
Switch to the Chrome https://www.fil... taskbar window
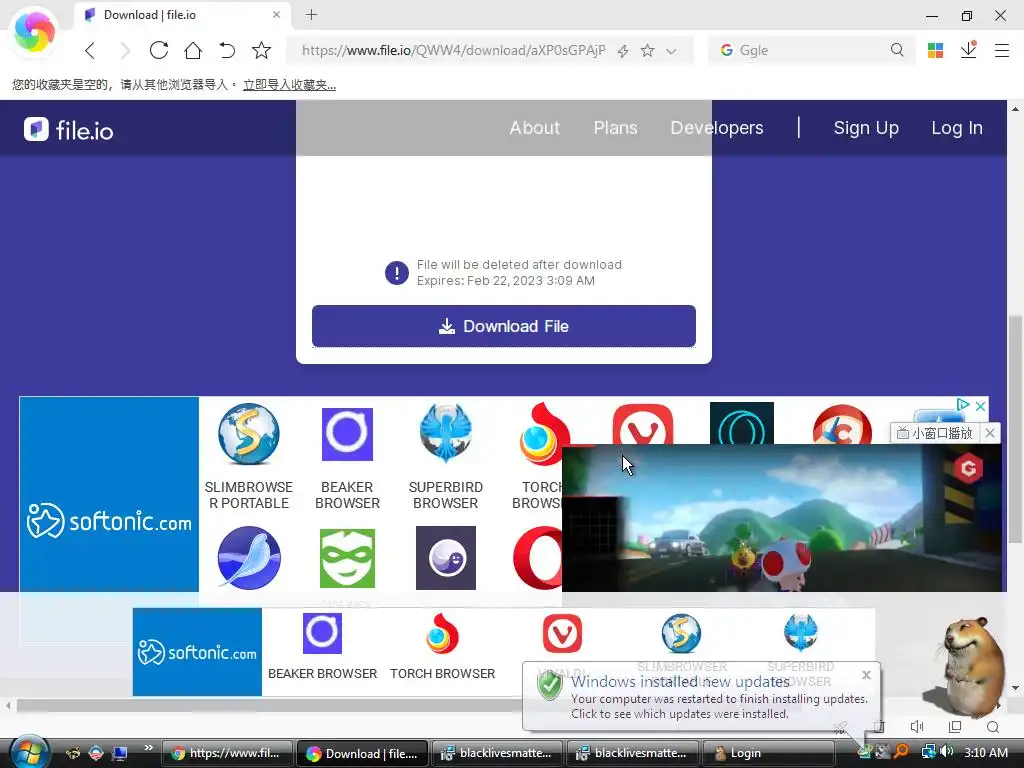tap(227, 753)
